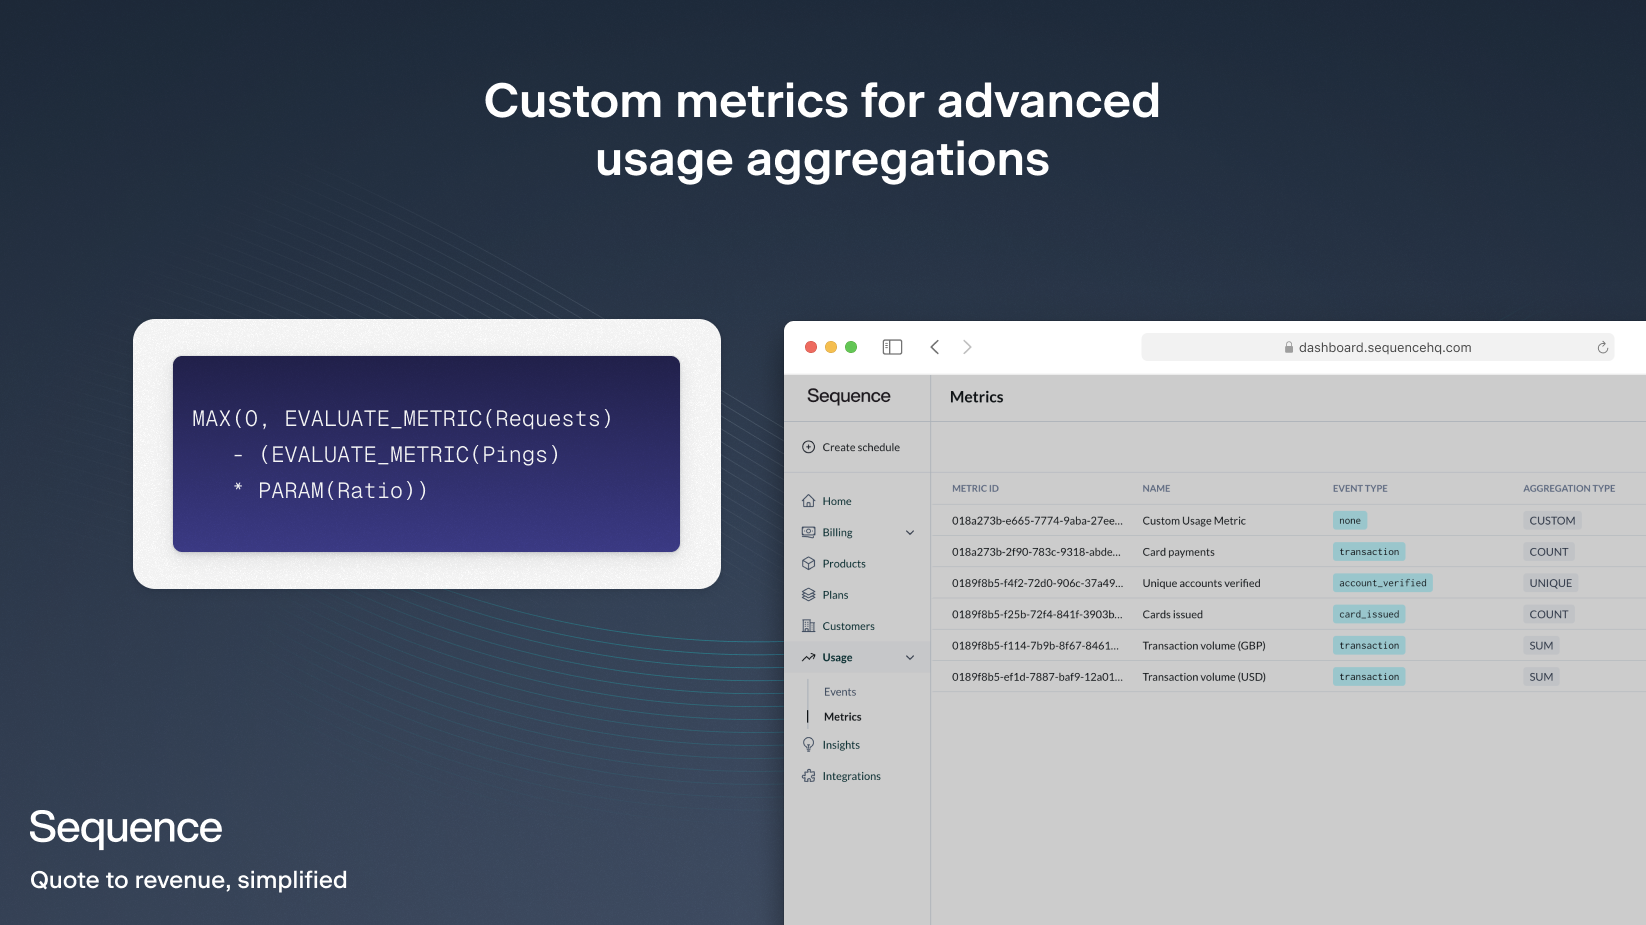
Task: Click the 'none' event type tag
Action: pyautogui.click(x=1350, y=520)
